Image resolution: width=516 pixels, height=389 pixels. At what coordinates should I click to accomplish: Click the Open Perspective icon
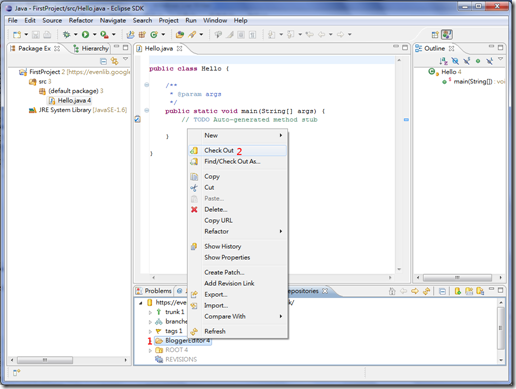pyautogui.click(x=435, y=35)
